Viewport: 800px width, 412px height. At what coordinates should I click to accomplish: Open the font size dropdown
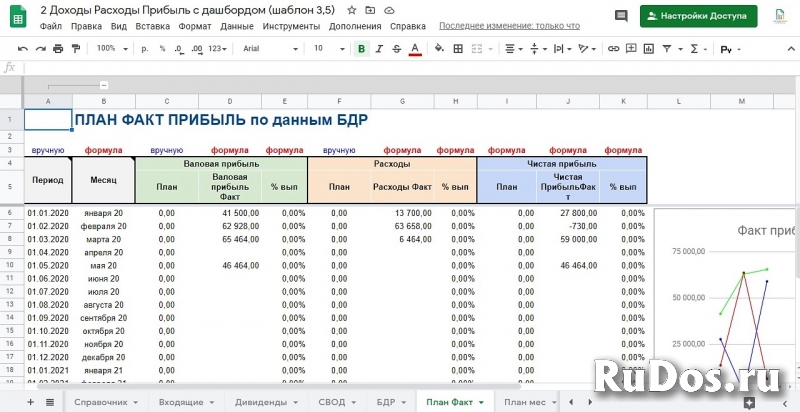pyautogui.click(x=329, y=48)
